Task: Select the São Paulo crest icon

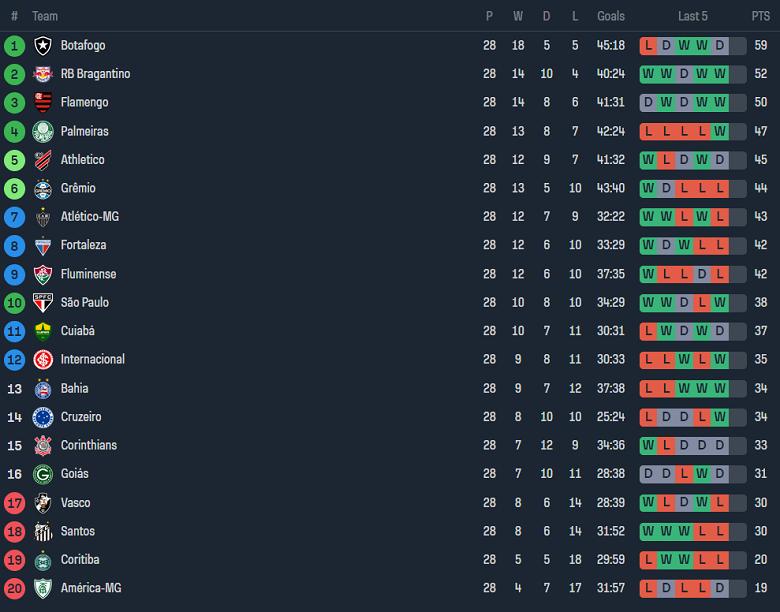Action: click(x=42, y=302)
